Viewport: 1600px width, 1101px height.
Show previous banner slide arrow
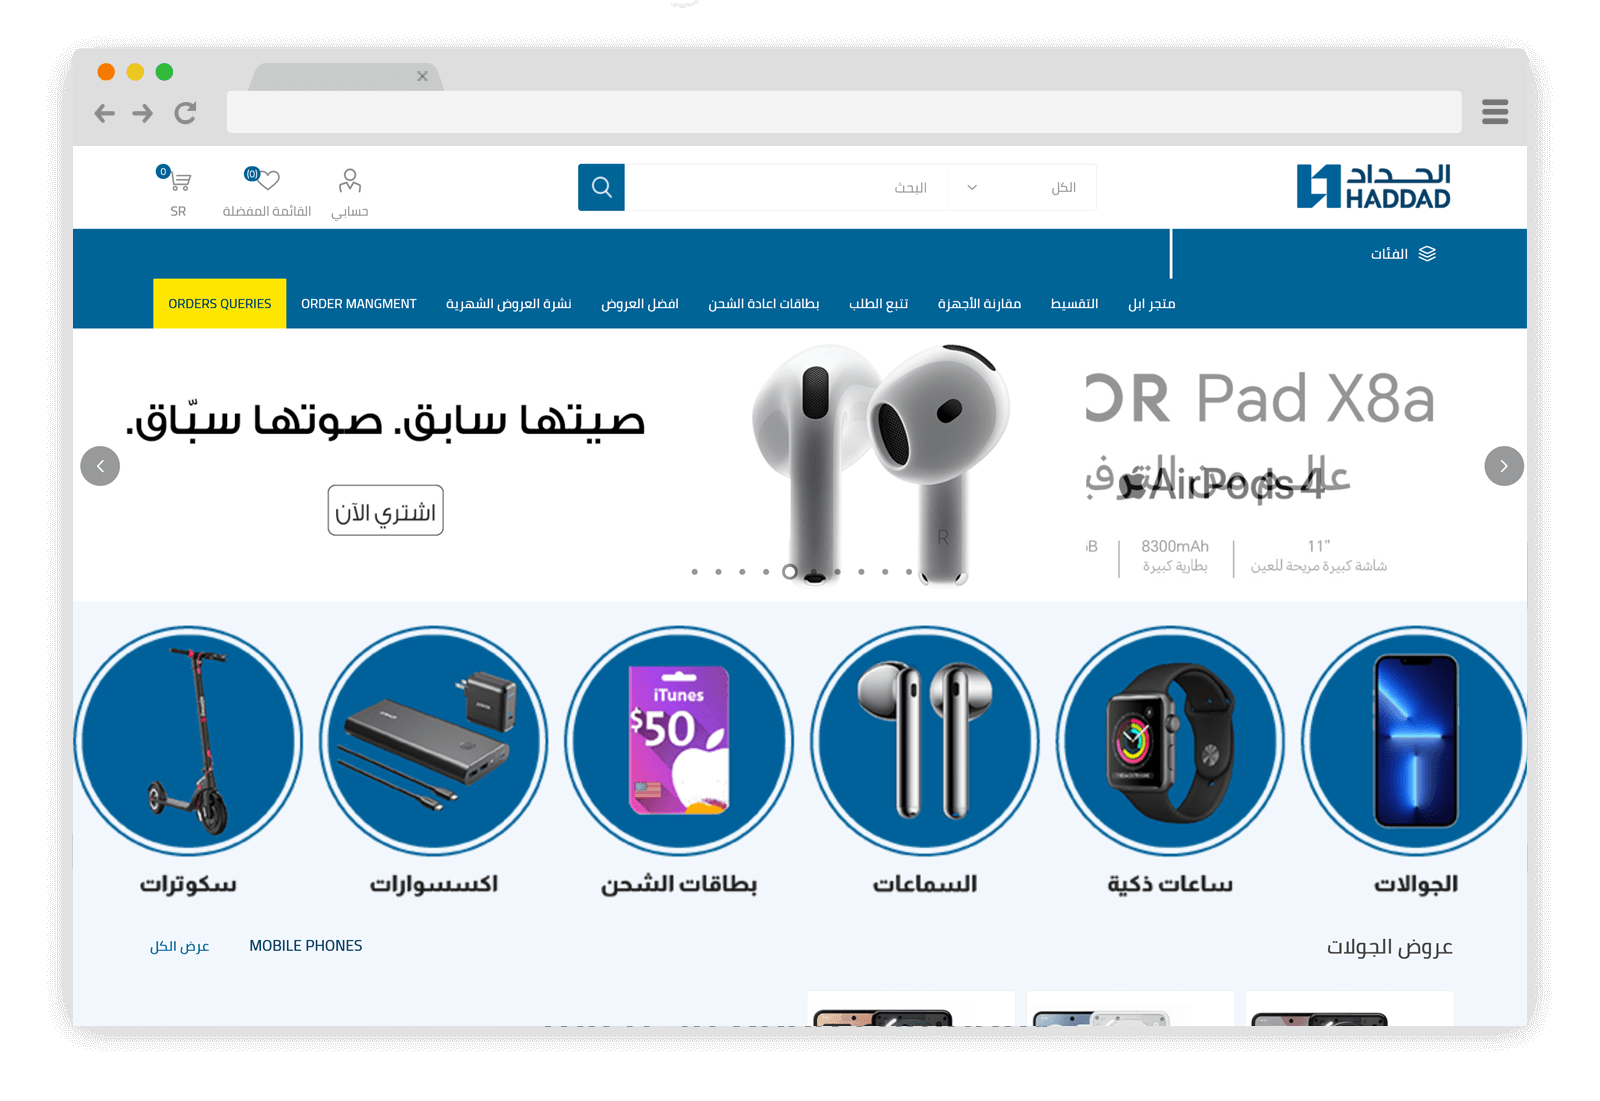tap(100, 466)
